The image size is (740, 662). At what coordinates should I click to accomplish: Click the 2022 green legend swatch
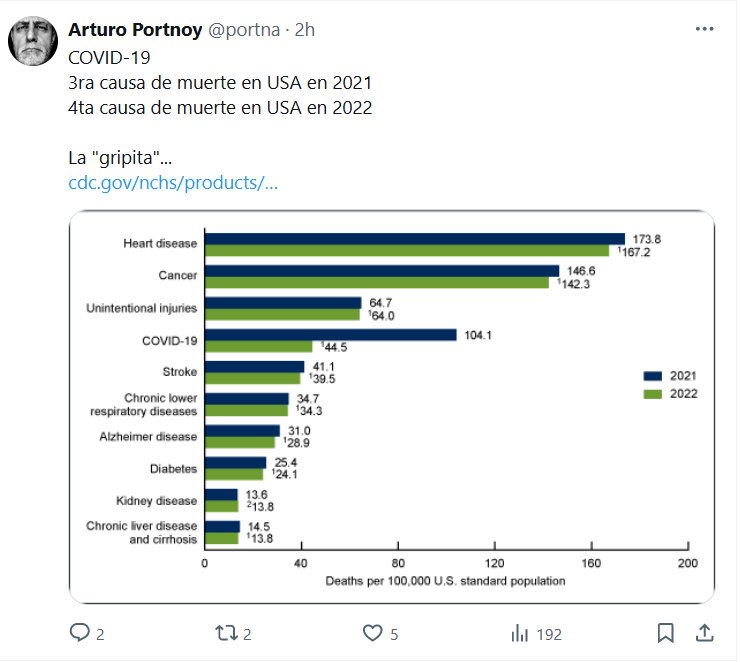coord(653,394)
